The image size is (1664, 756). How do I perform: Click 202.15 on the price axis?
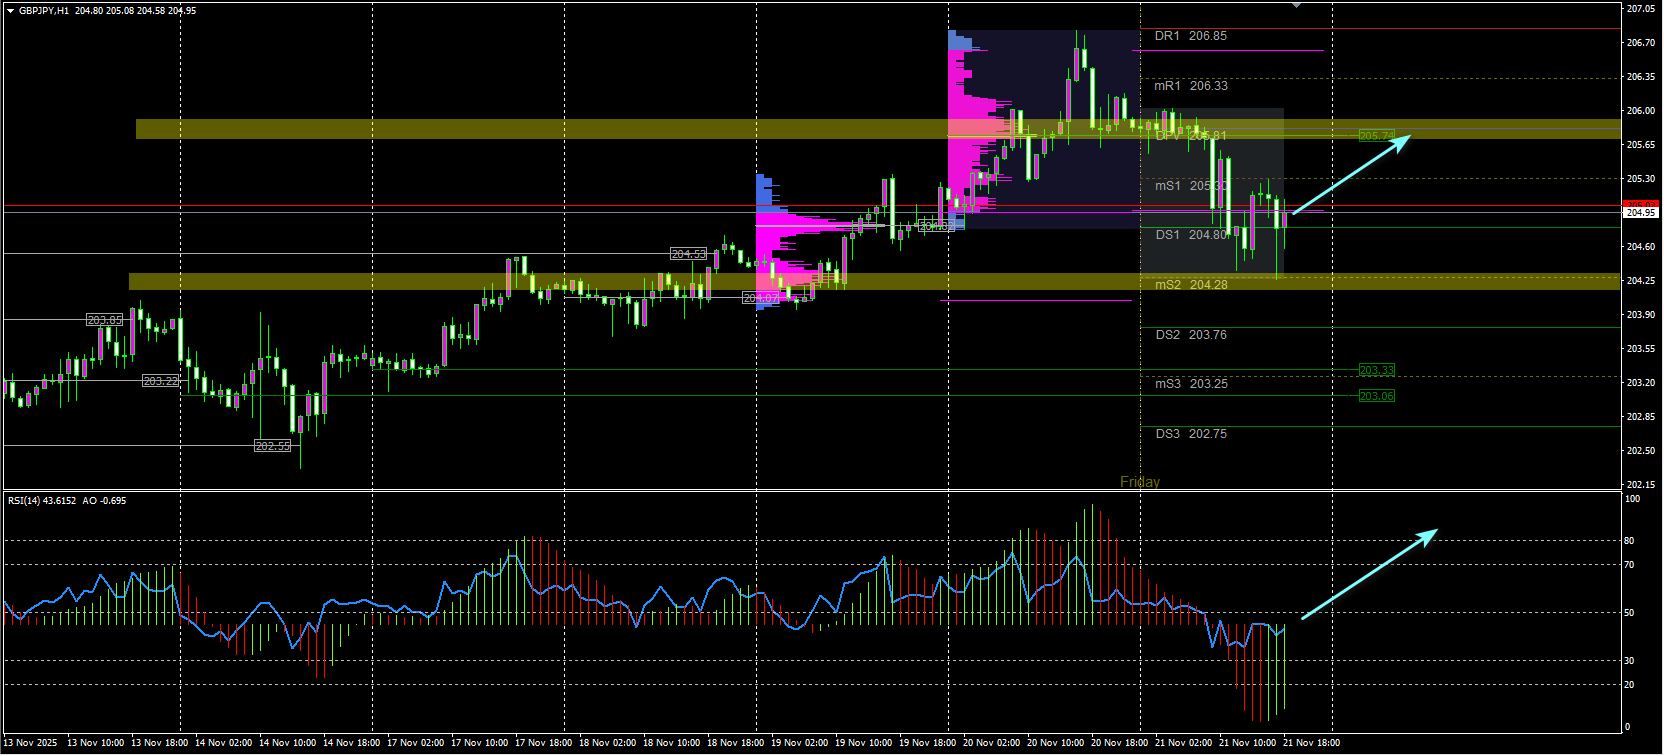tap(1641, 485)
